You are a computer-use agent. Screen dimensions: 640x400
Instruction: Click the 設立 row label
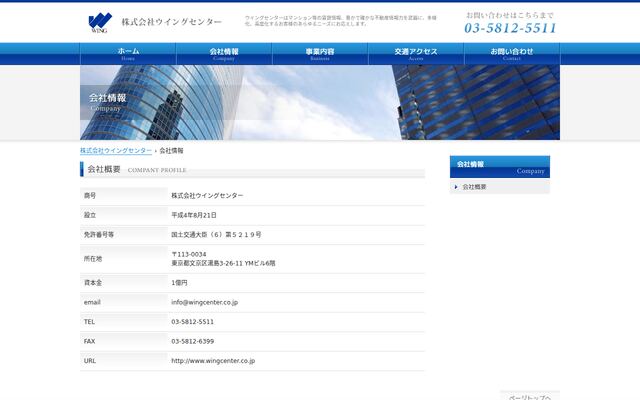point(90,215)
